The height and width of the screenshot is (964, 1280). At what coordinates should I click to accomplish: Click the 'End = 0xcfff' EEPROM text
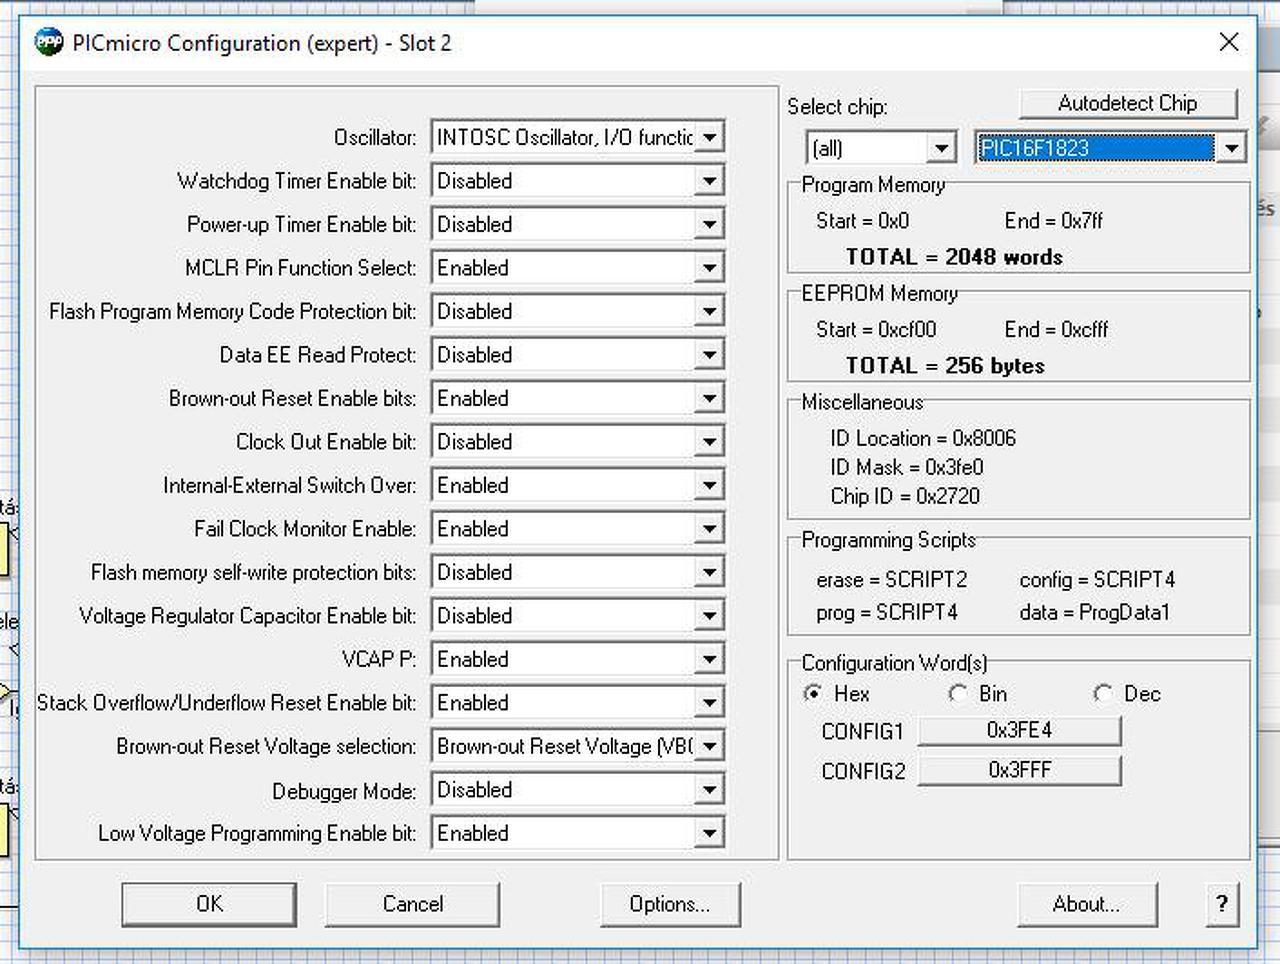coord(1056,329)
